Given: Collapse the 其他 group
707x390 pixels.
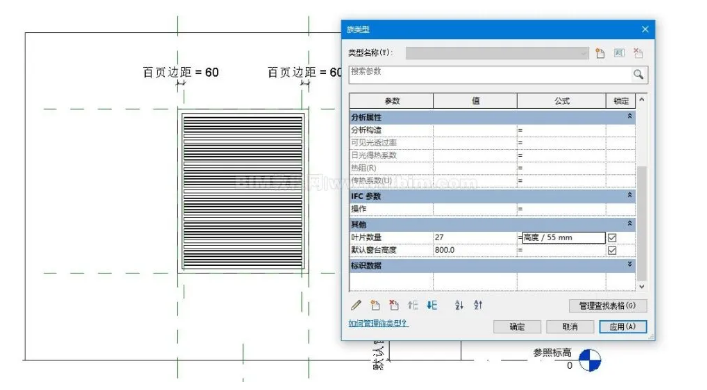Looking at the screenshot, I should [x=630, y=224].
